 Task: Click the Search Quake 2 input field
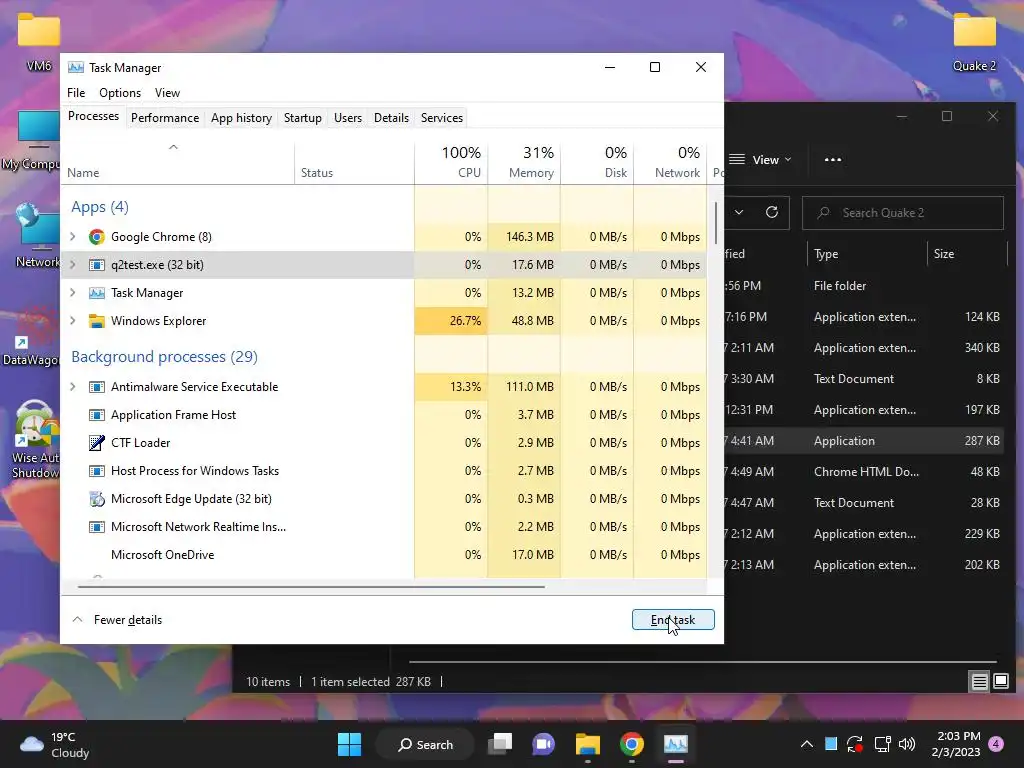point(903,213)
